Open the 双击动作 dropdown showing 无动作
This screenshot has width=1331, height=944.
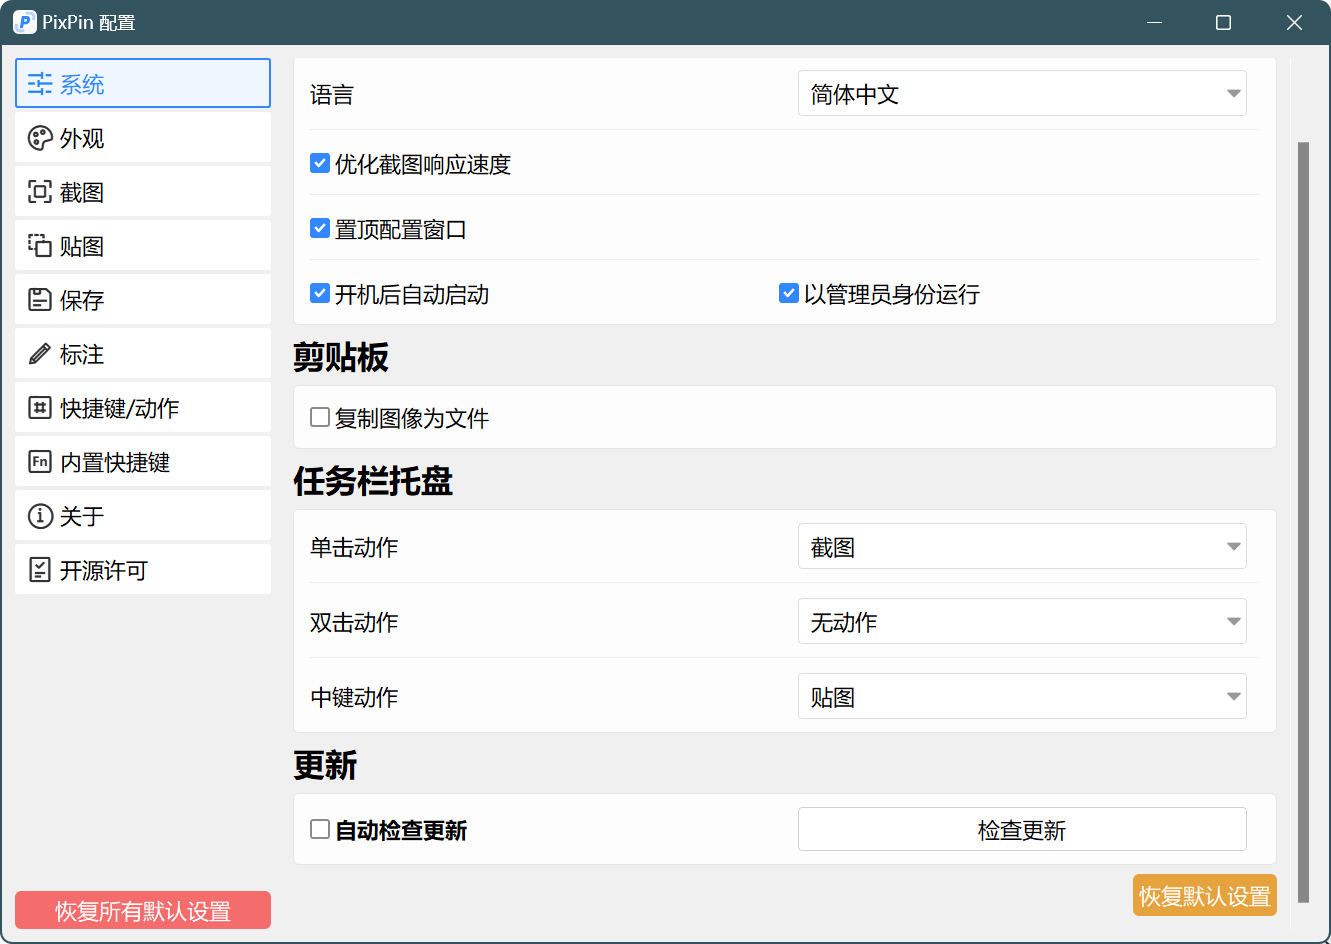[1022, 621]
